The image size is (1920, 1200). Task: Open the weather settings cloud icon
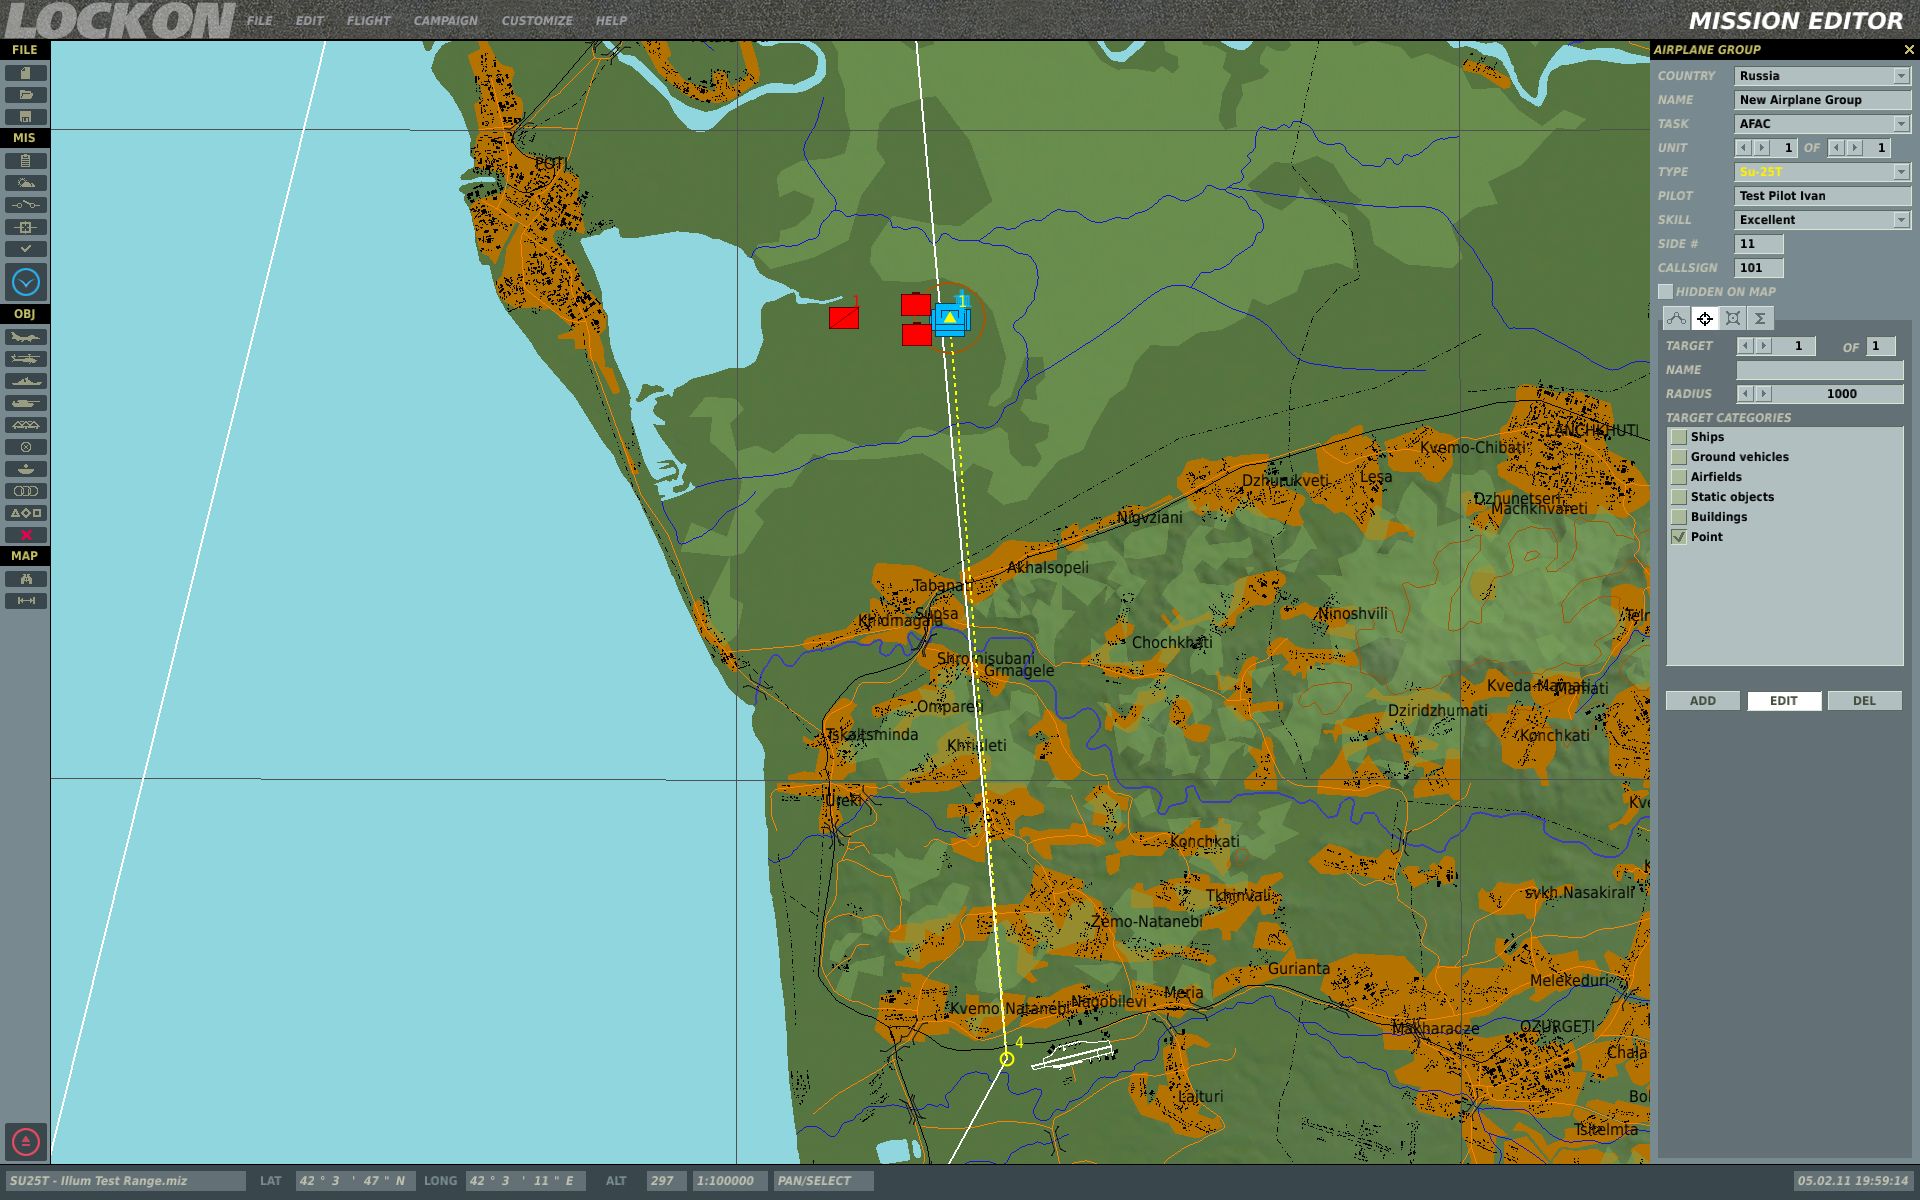[26, 183]
